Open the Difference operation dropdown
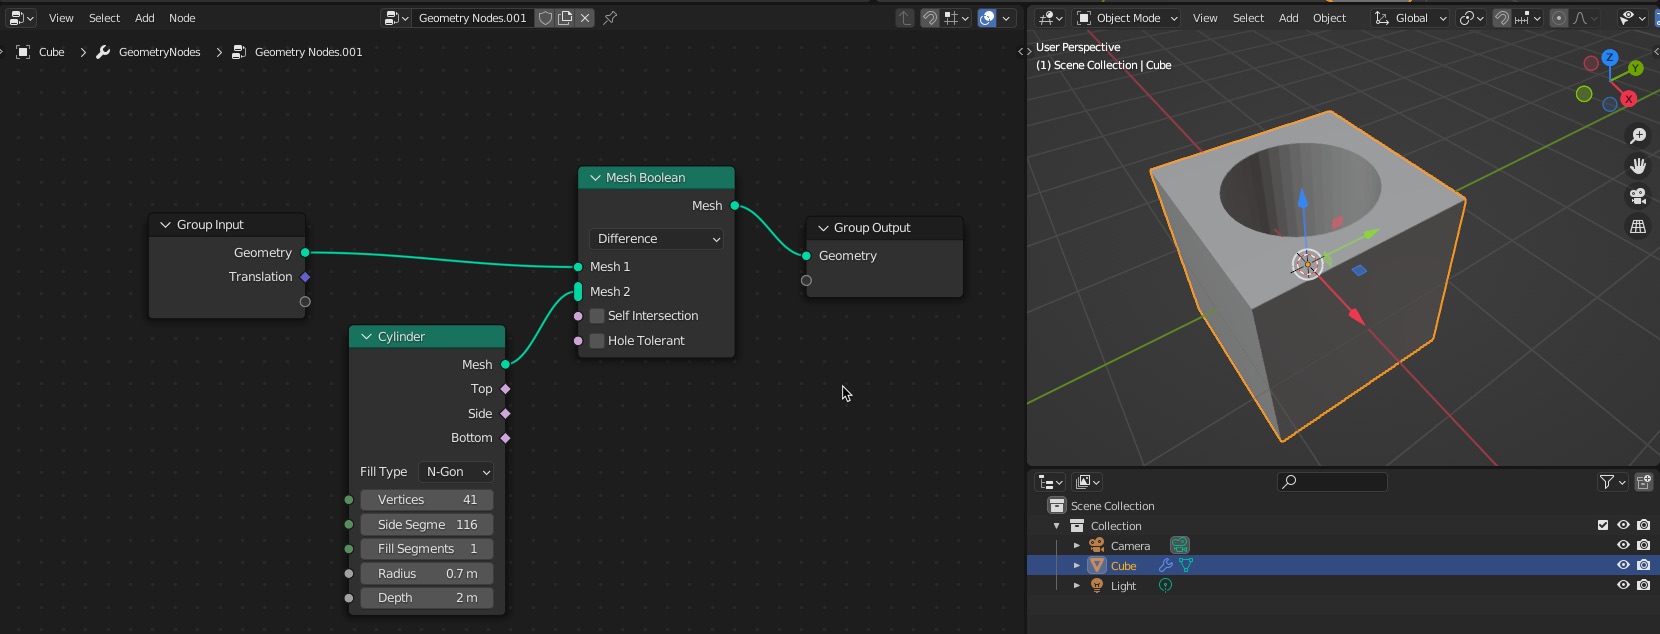 [657, 239]
